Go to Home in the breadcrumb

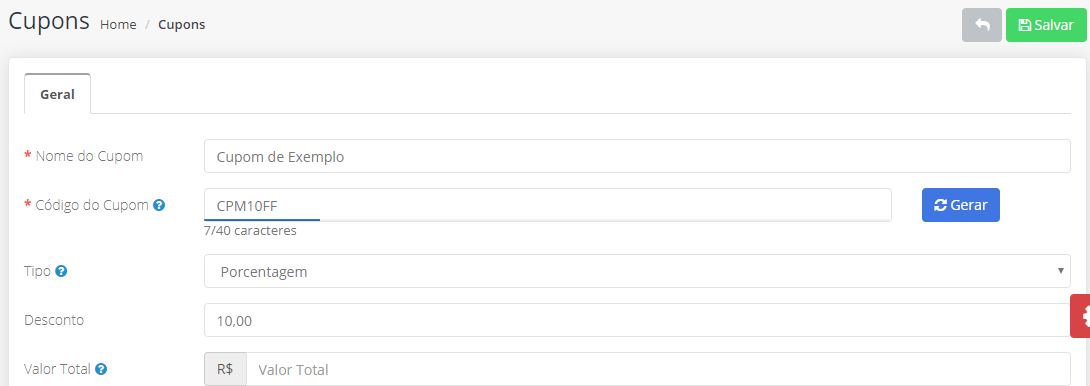(118, 24)
